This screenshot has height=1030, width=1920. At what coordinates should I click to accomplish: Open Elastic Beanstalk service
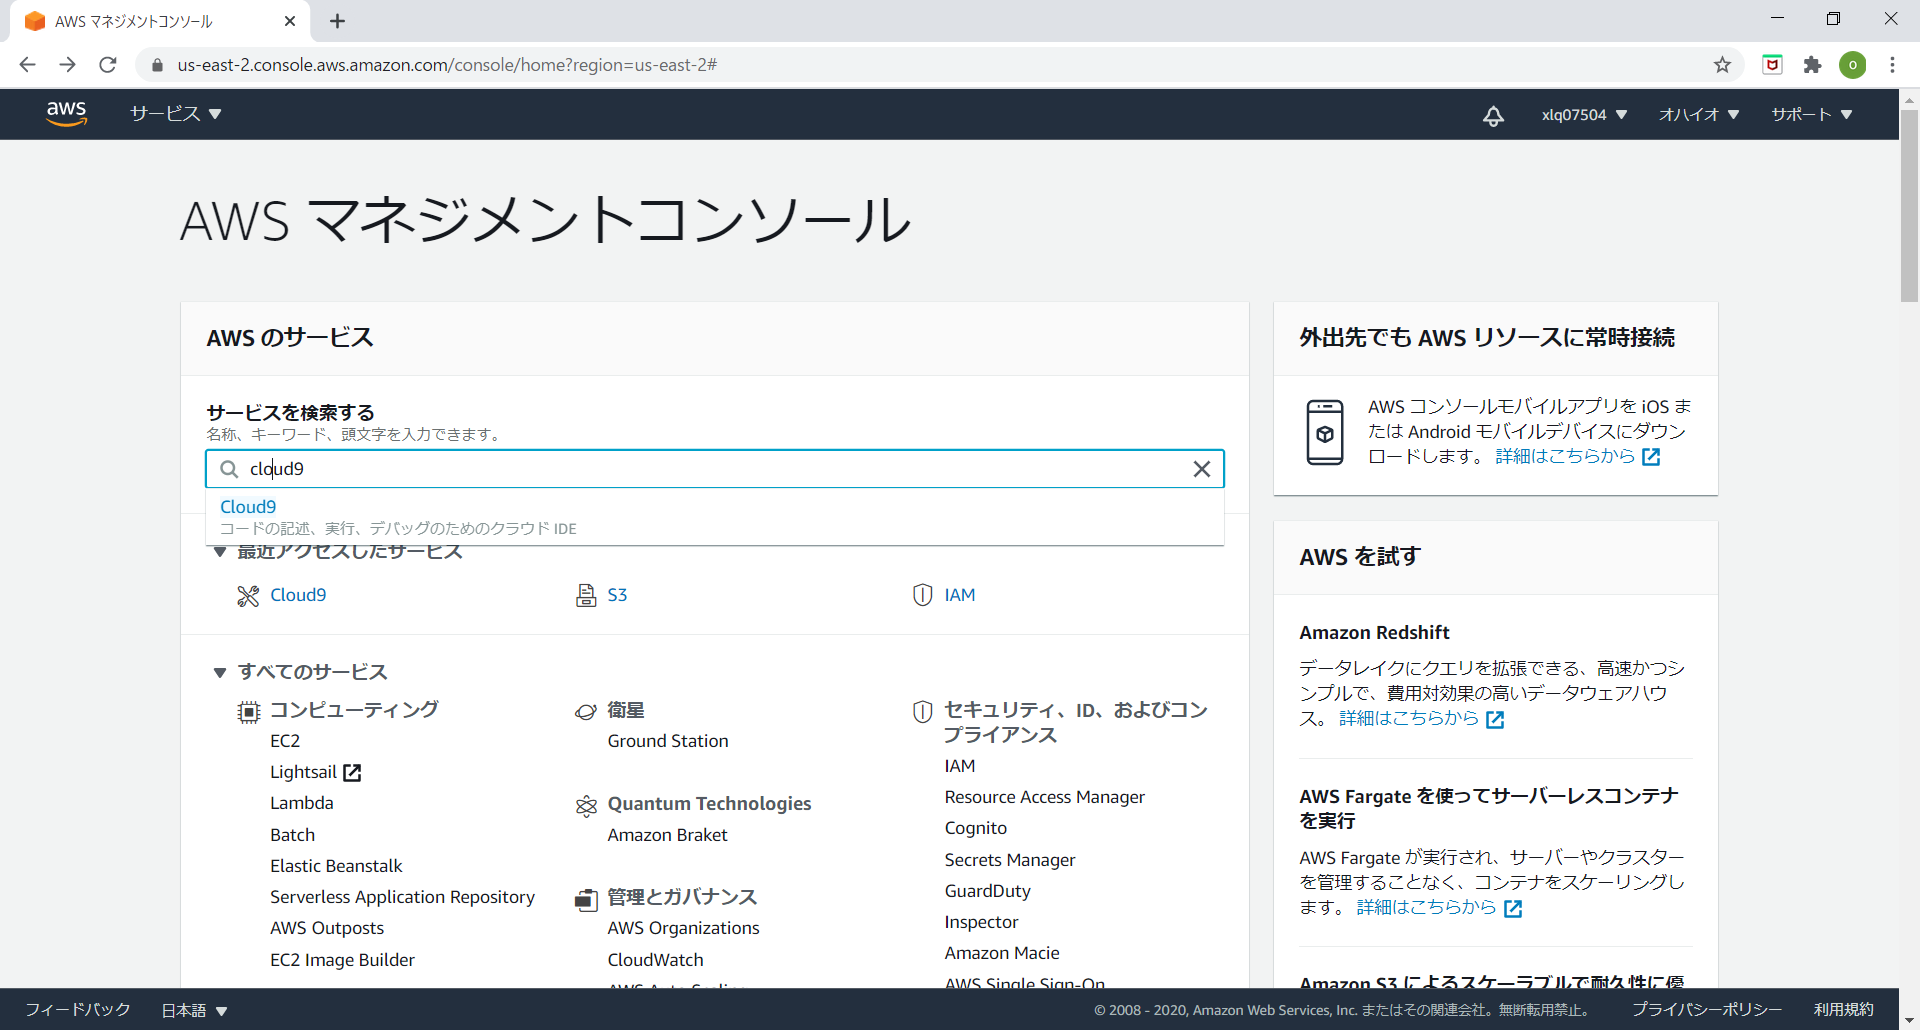pyautogui.click(x=336, y=867)
